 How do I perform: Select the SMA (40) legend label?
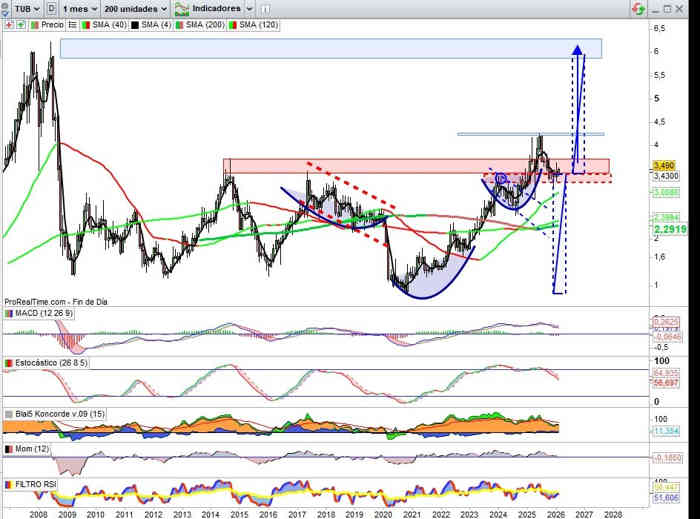[107, 22]
